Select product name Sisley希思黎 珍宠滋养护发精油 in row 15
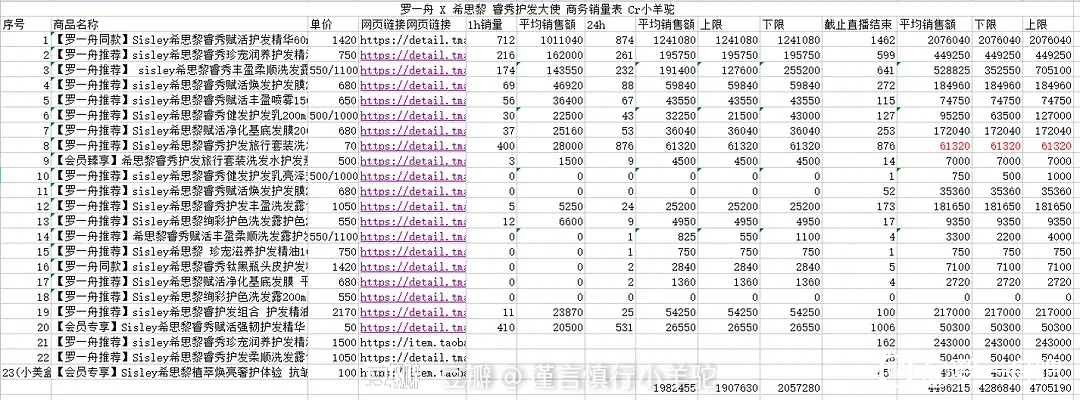This screenshot has height=400, width=1080. pos(180,252)
